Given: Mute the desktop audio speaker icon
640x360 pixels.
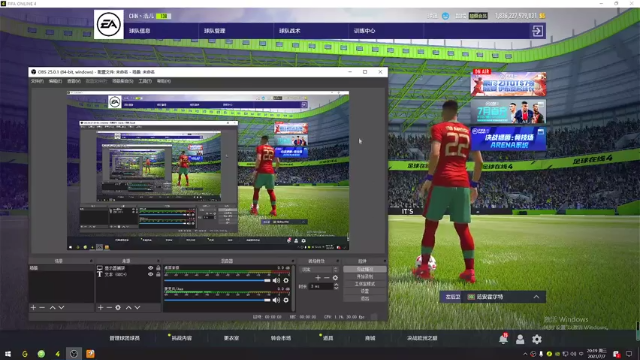Looking at the screenshot, I should tap(276, 280).
